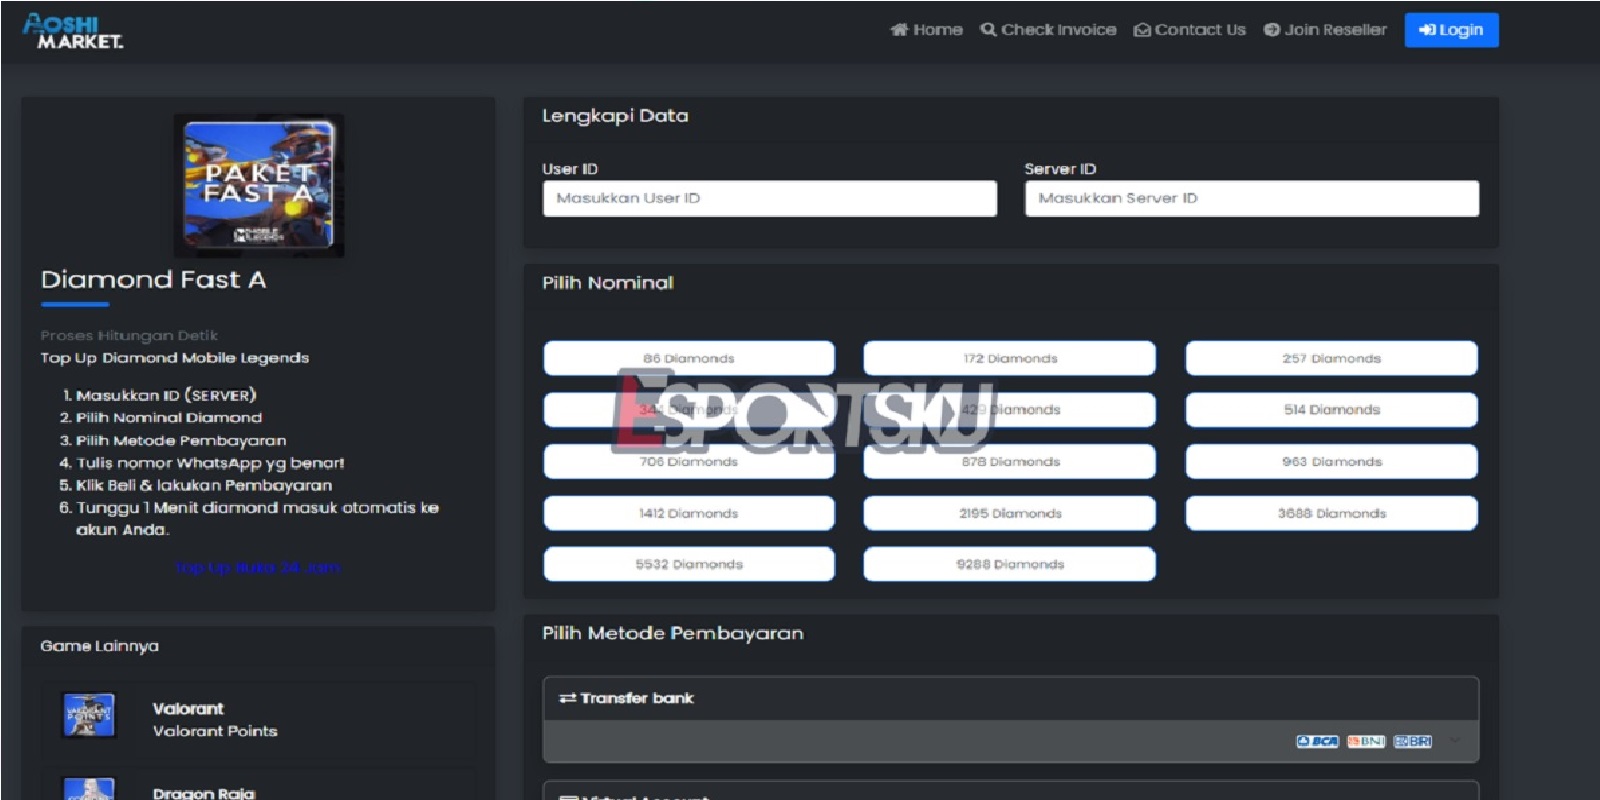Select the 514 Diamonds option

tap(1331, 410)
